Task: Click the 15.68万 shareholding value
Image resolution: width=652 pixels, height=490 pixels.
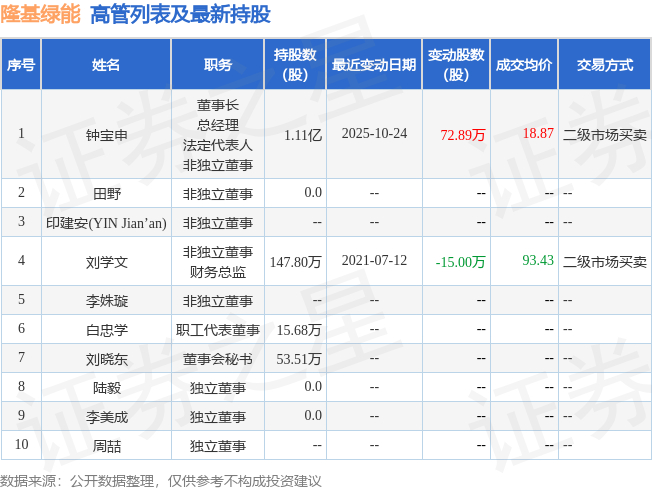Action: pos(299,330)
